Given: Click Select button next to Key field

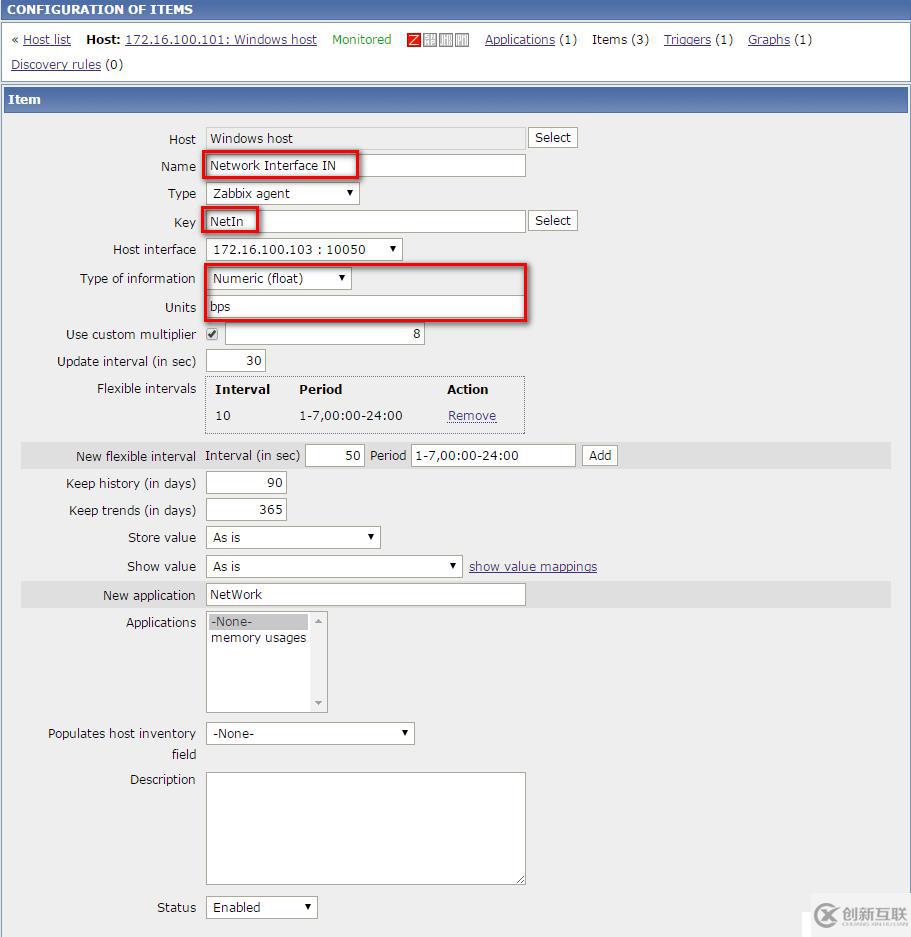Looking at the screenshot, I should pos(552,221).
